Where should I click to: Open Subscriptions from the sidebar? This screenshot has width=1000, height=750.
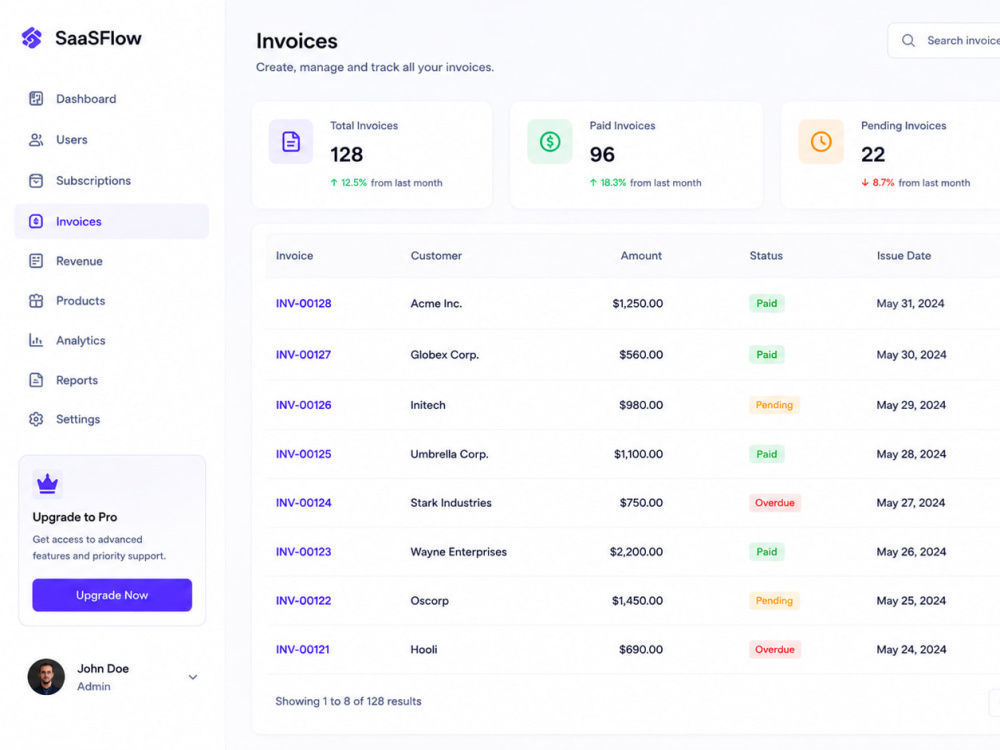pos(112,180)
